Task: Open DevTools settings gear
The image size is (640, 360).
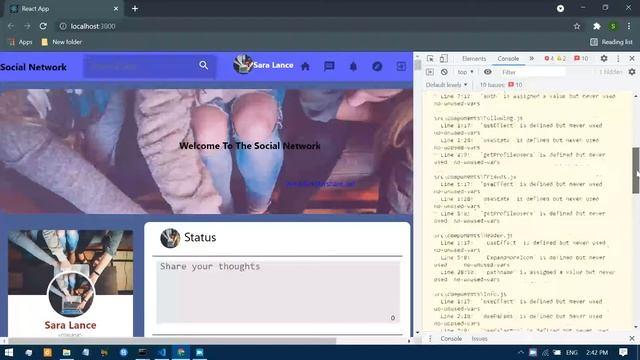Action: (604, 59)
